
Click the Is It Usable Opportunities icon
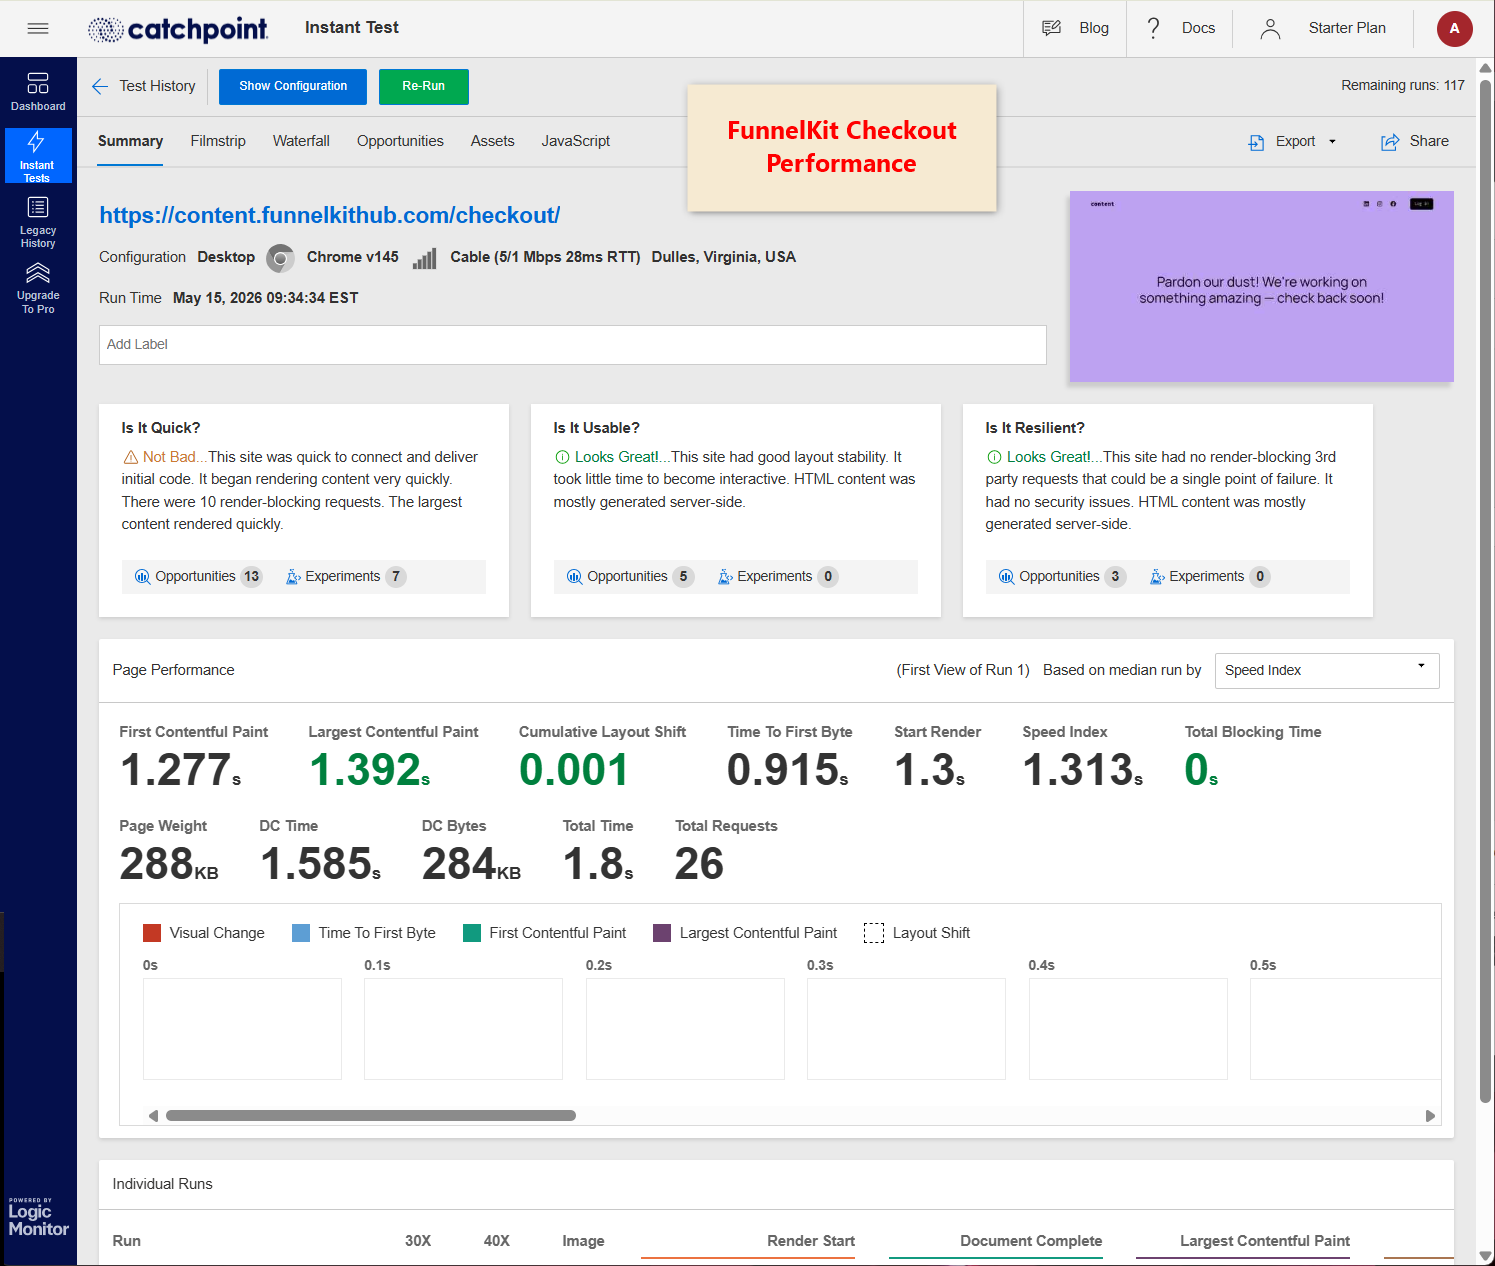(x=574, y=577)
